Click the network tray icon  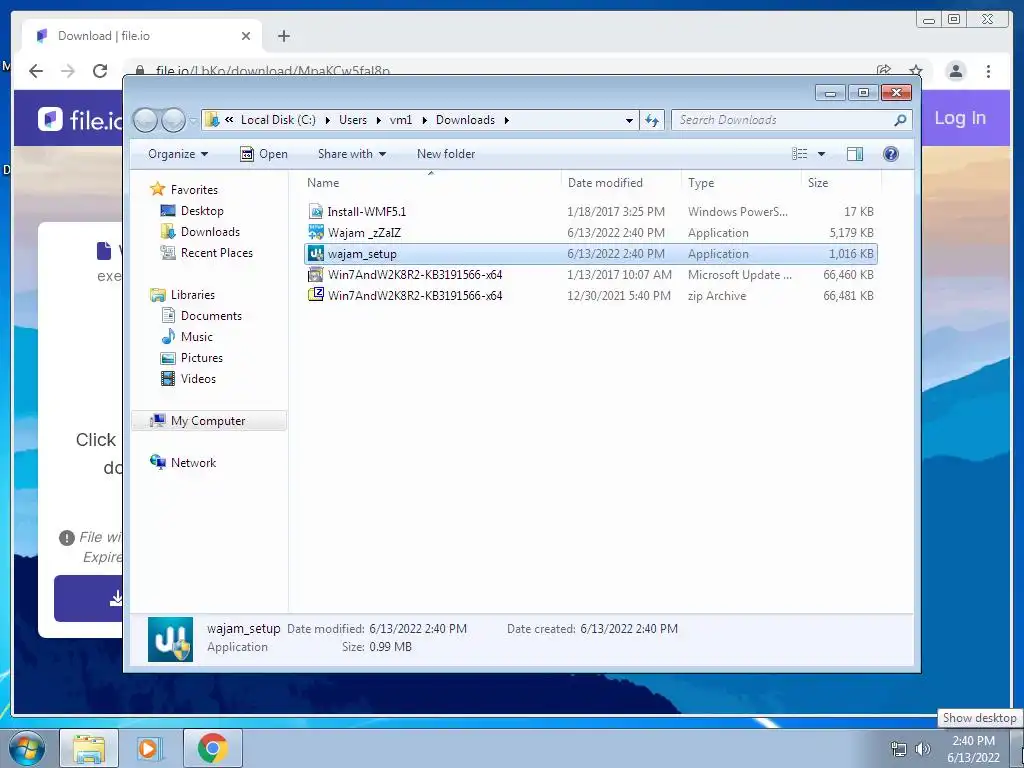pos(899,749)
